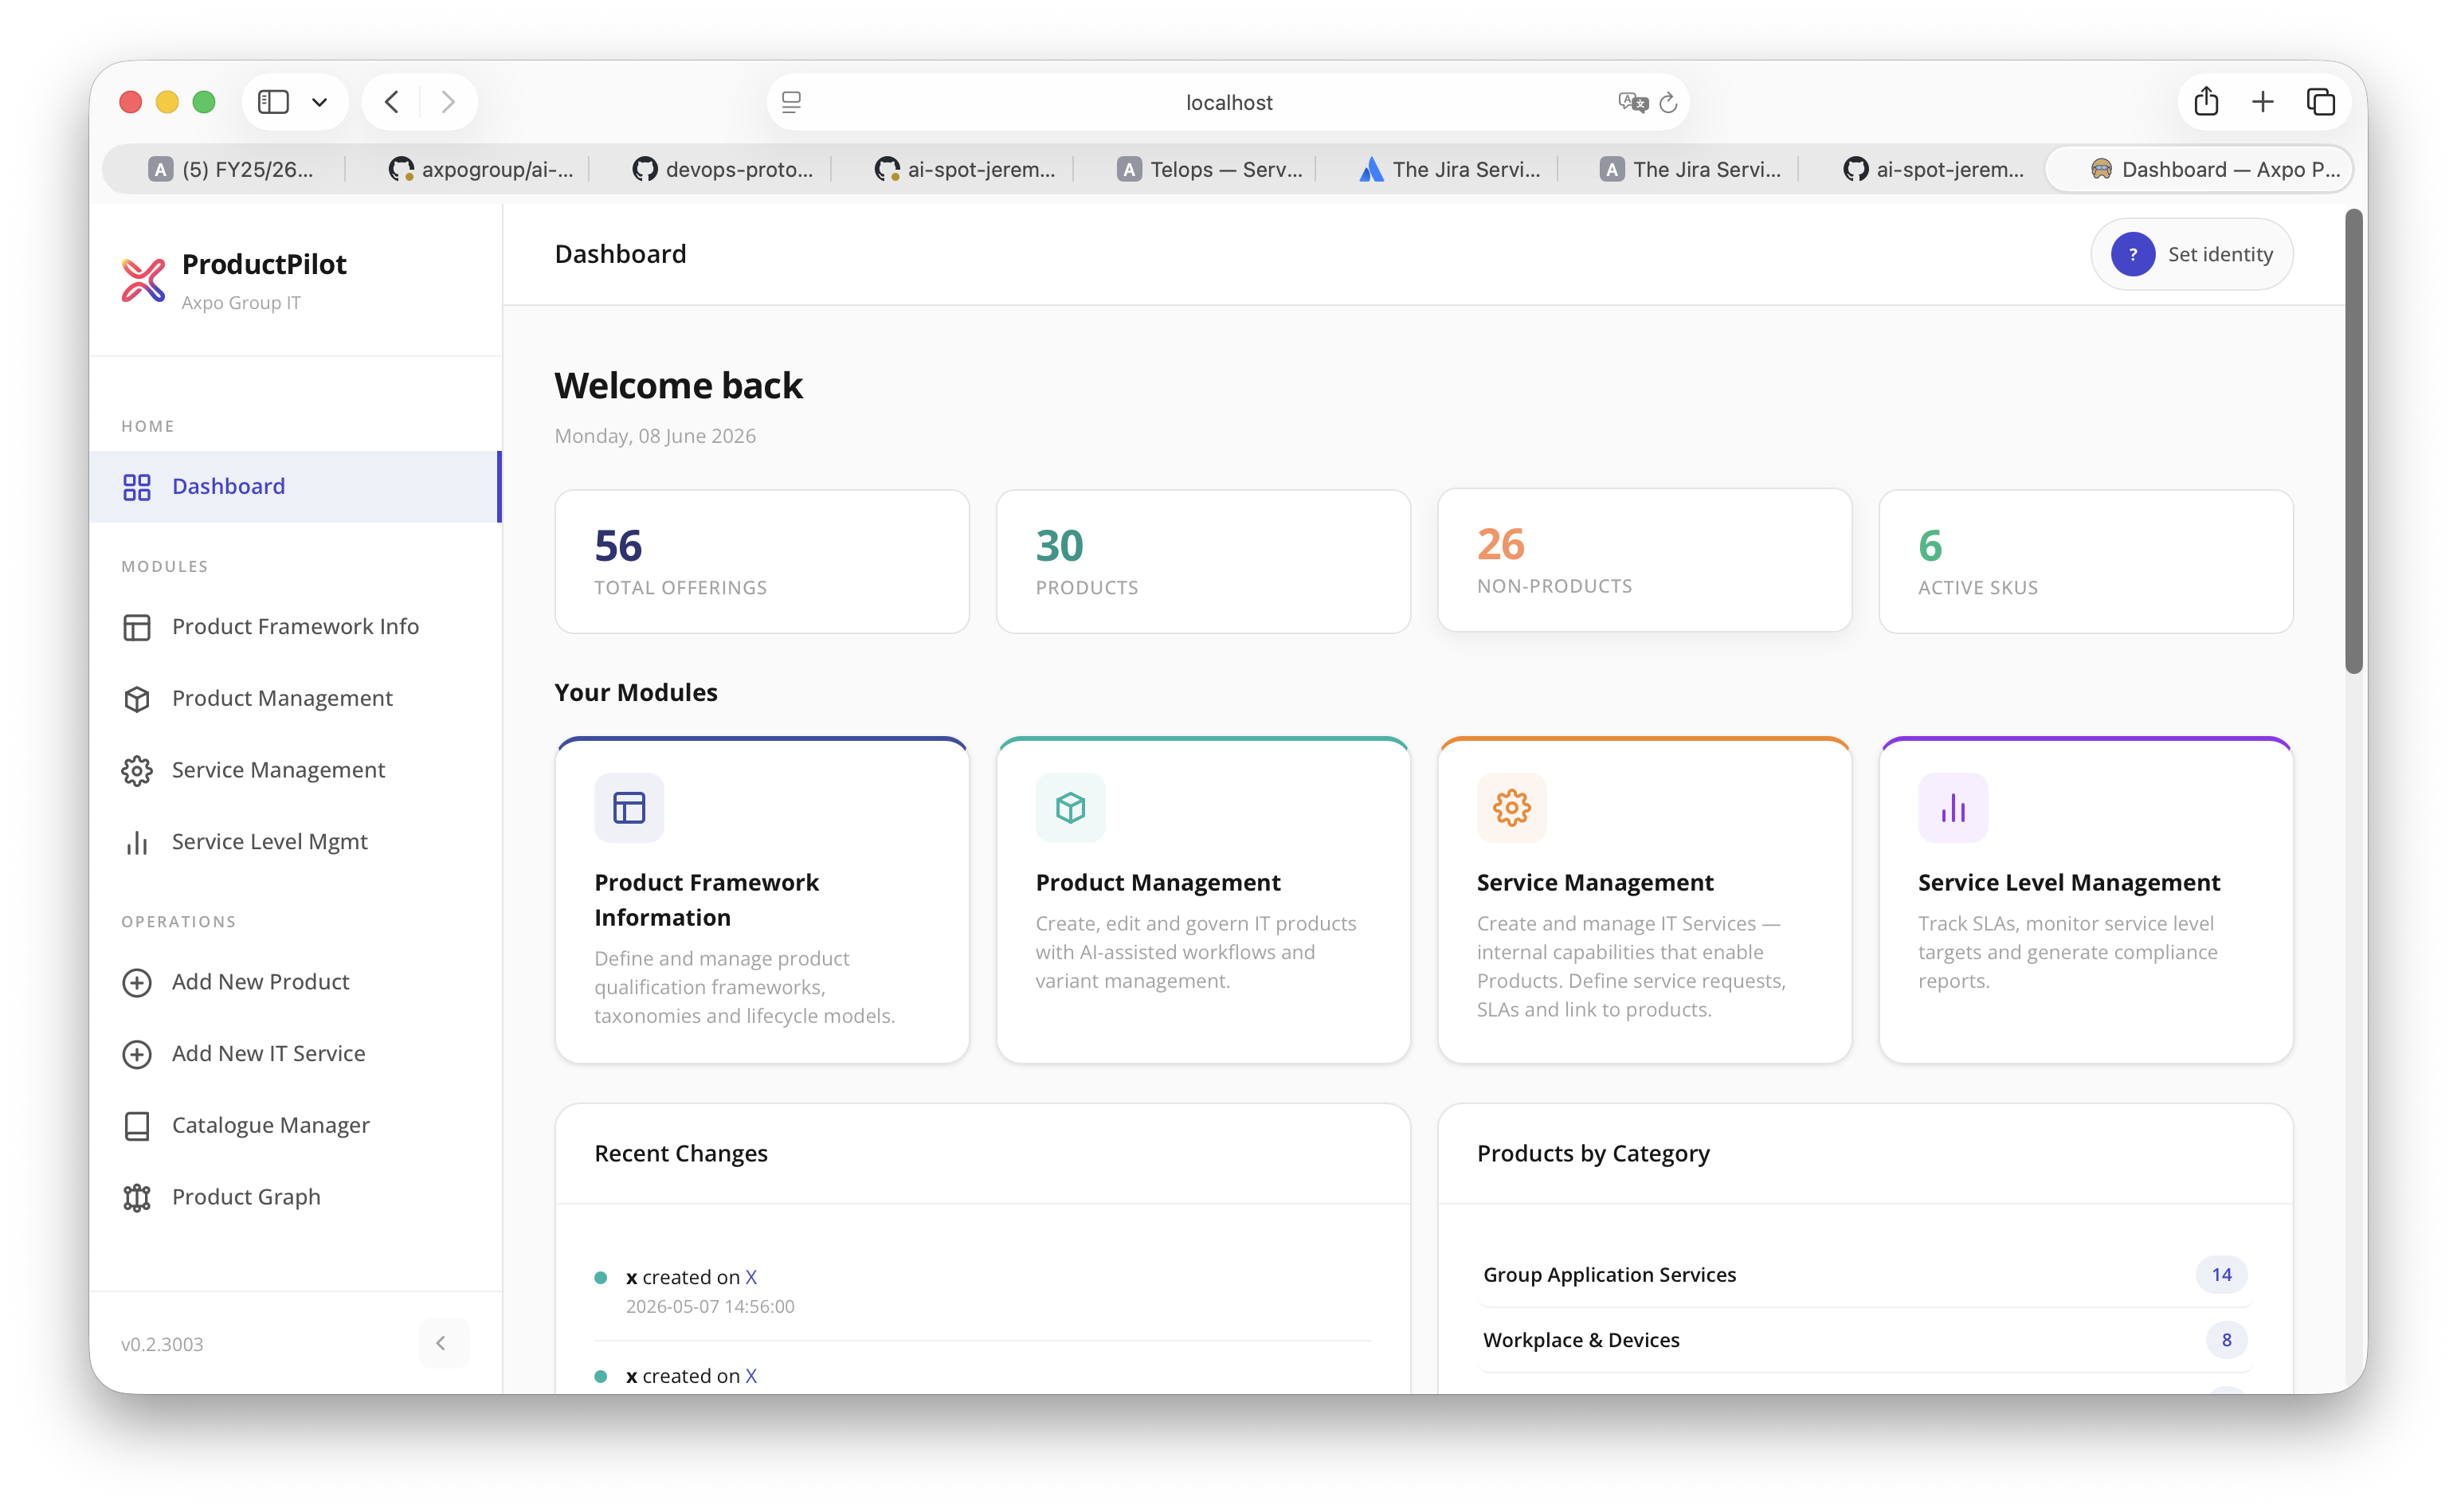Click the localhost address bar field
Image resolution: width=2457 pixels, height=1512 pixels.
pos(1228,102)
